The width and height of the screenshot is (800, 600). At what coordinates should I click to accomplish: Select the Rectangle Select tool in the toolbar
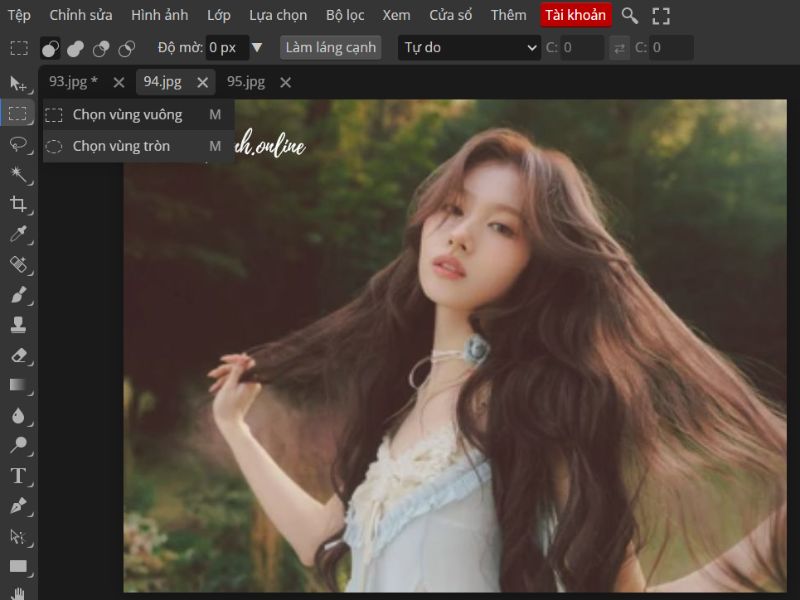(x=18, y=113)
